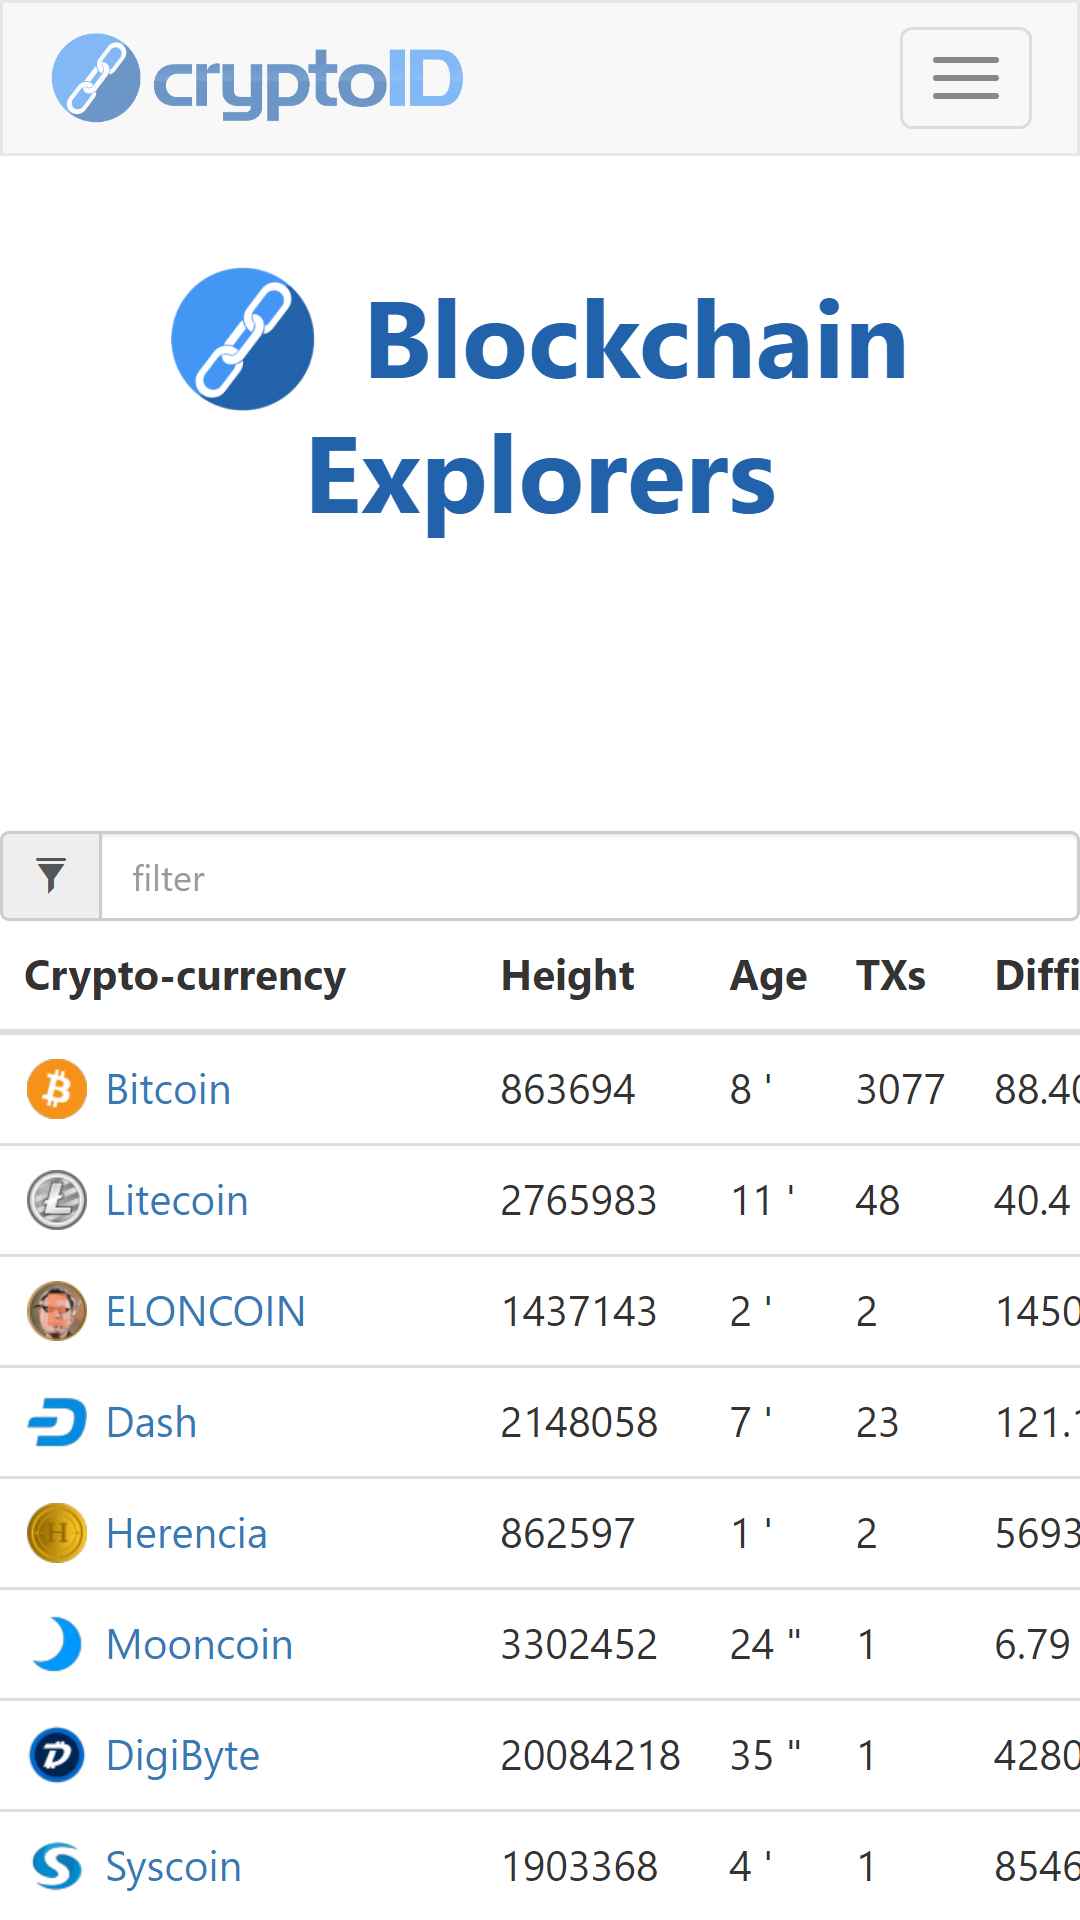Screen dimensions: 1080x1920
Task: Click DigiByte age value 35 "
Action: [765, 1755]
